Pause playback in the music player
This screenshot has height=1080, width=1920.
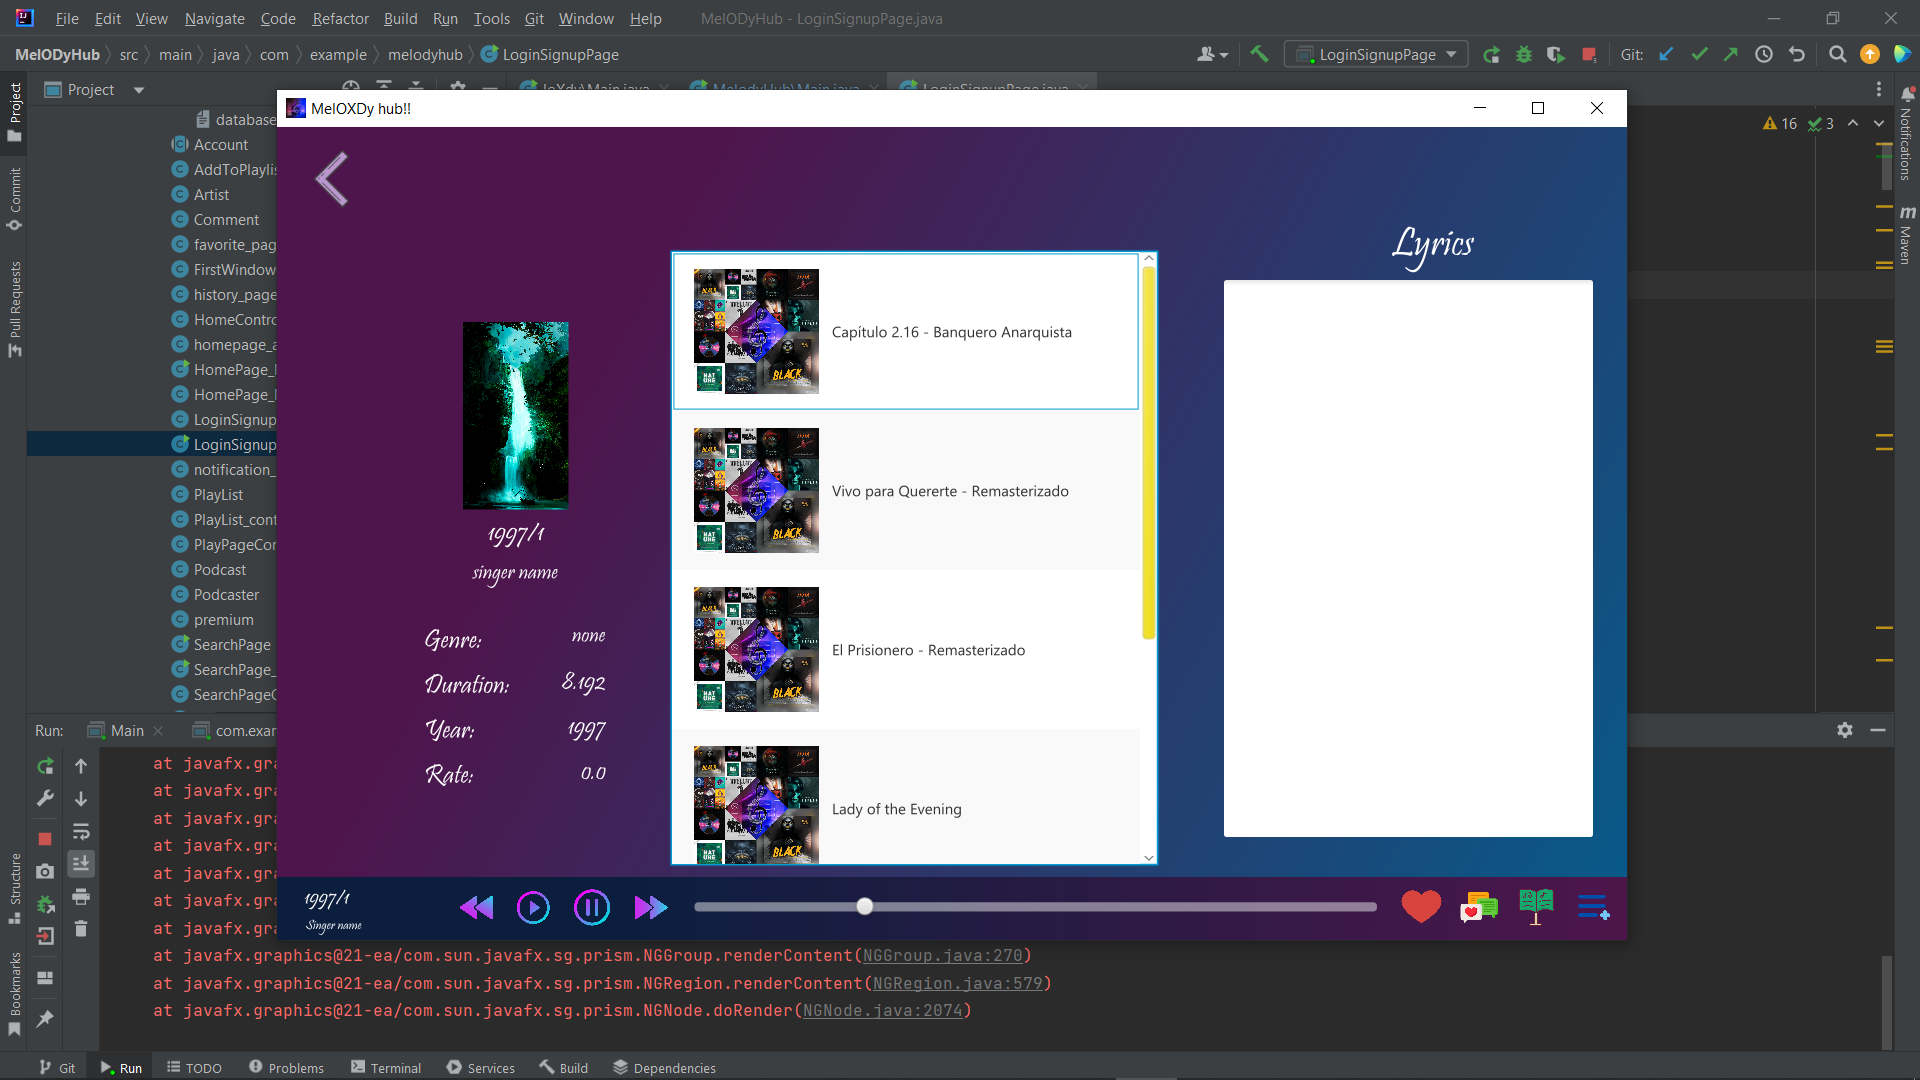(x=591, y=907)
